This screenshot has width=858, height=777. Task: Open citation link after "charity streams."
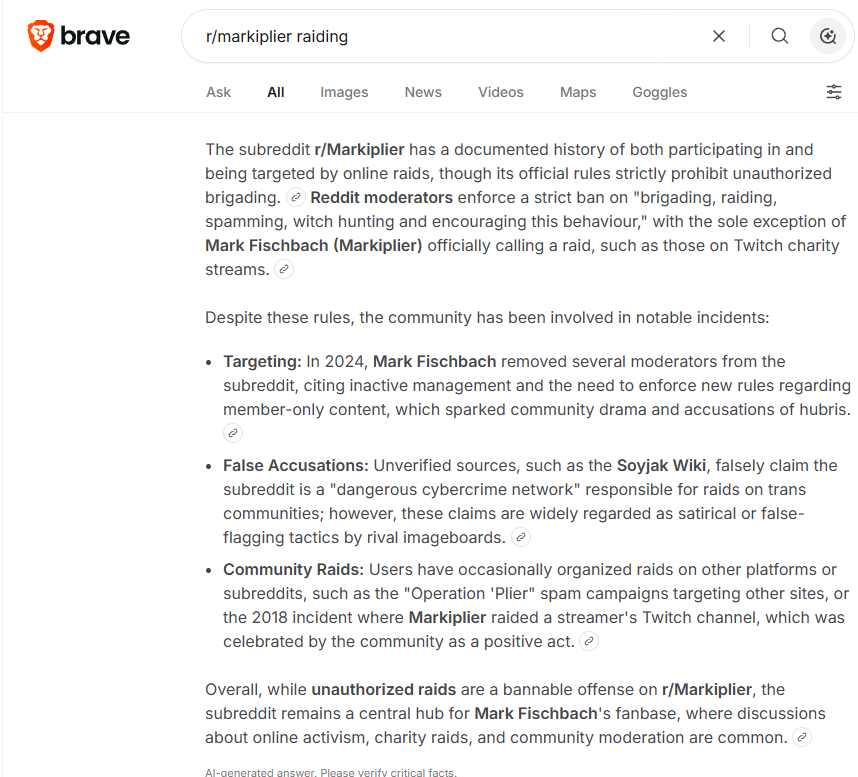283,269
